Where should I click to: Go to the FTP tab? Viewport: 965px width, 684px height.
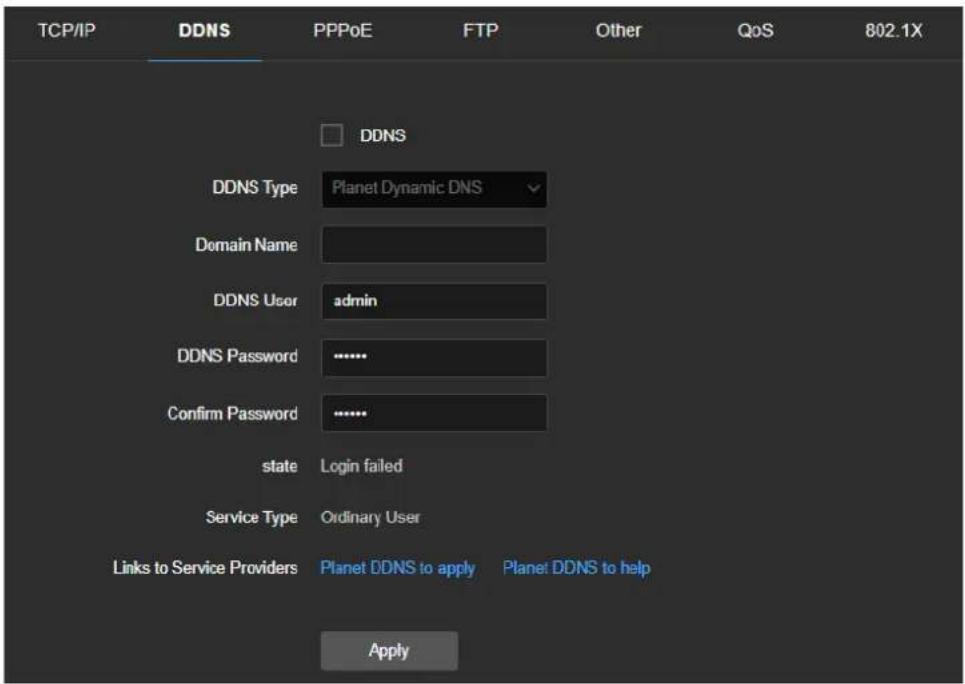click(481, 30)
